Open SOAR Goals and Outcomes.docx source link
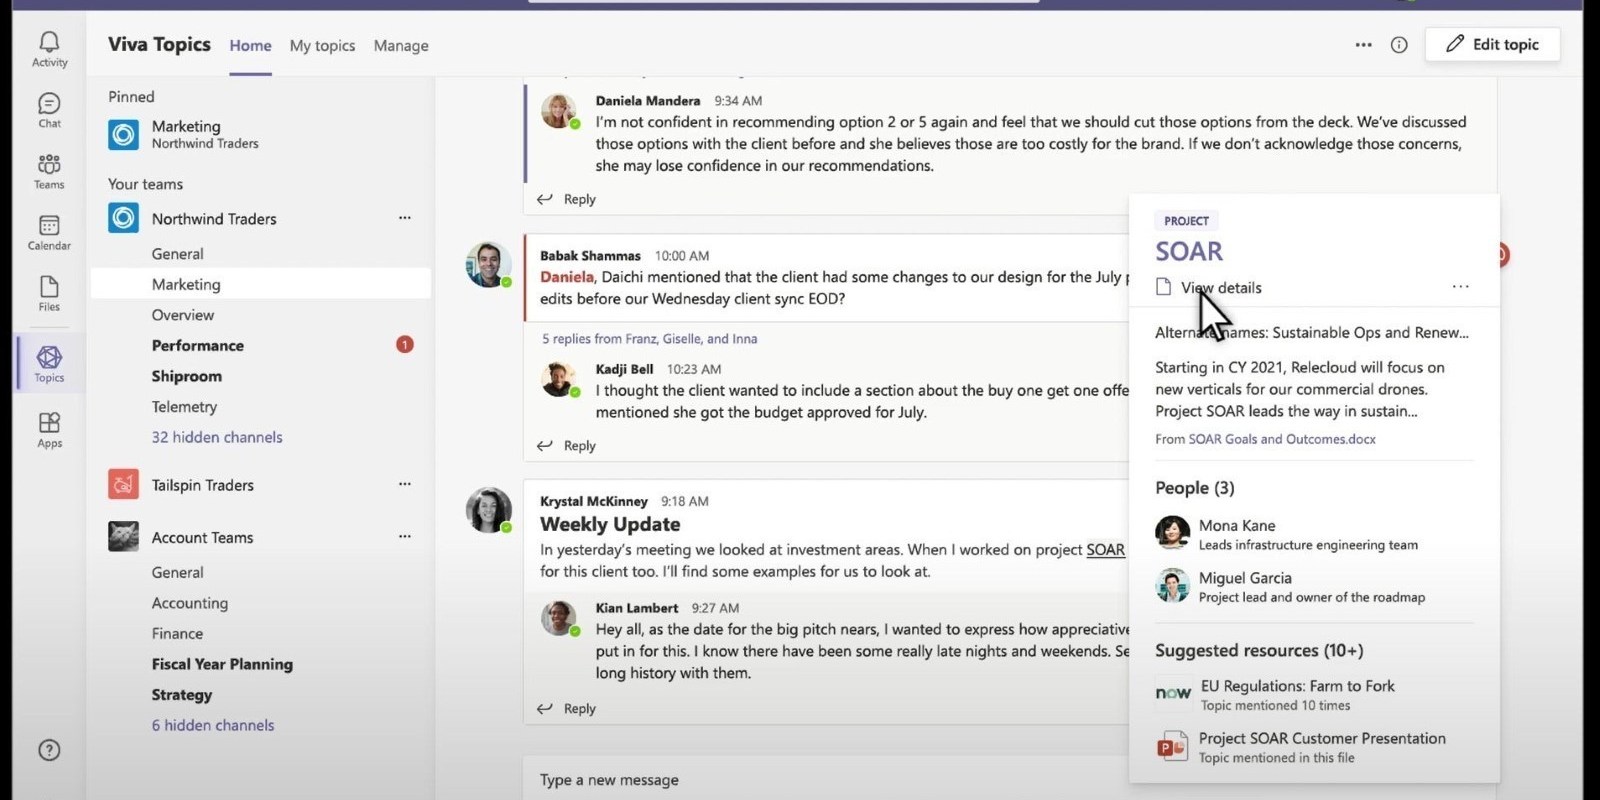 [1282, 439]
